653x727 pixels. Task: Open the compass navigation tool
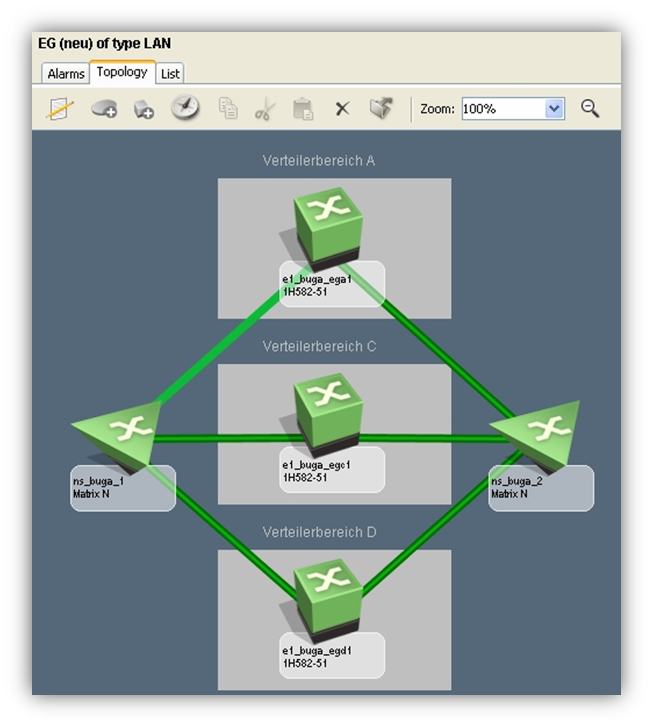click(185, 108)
